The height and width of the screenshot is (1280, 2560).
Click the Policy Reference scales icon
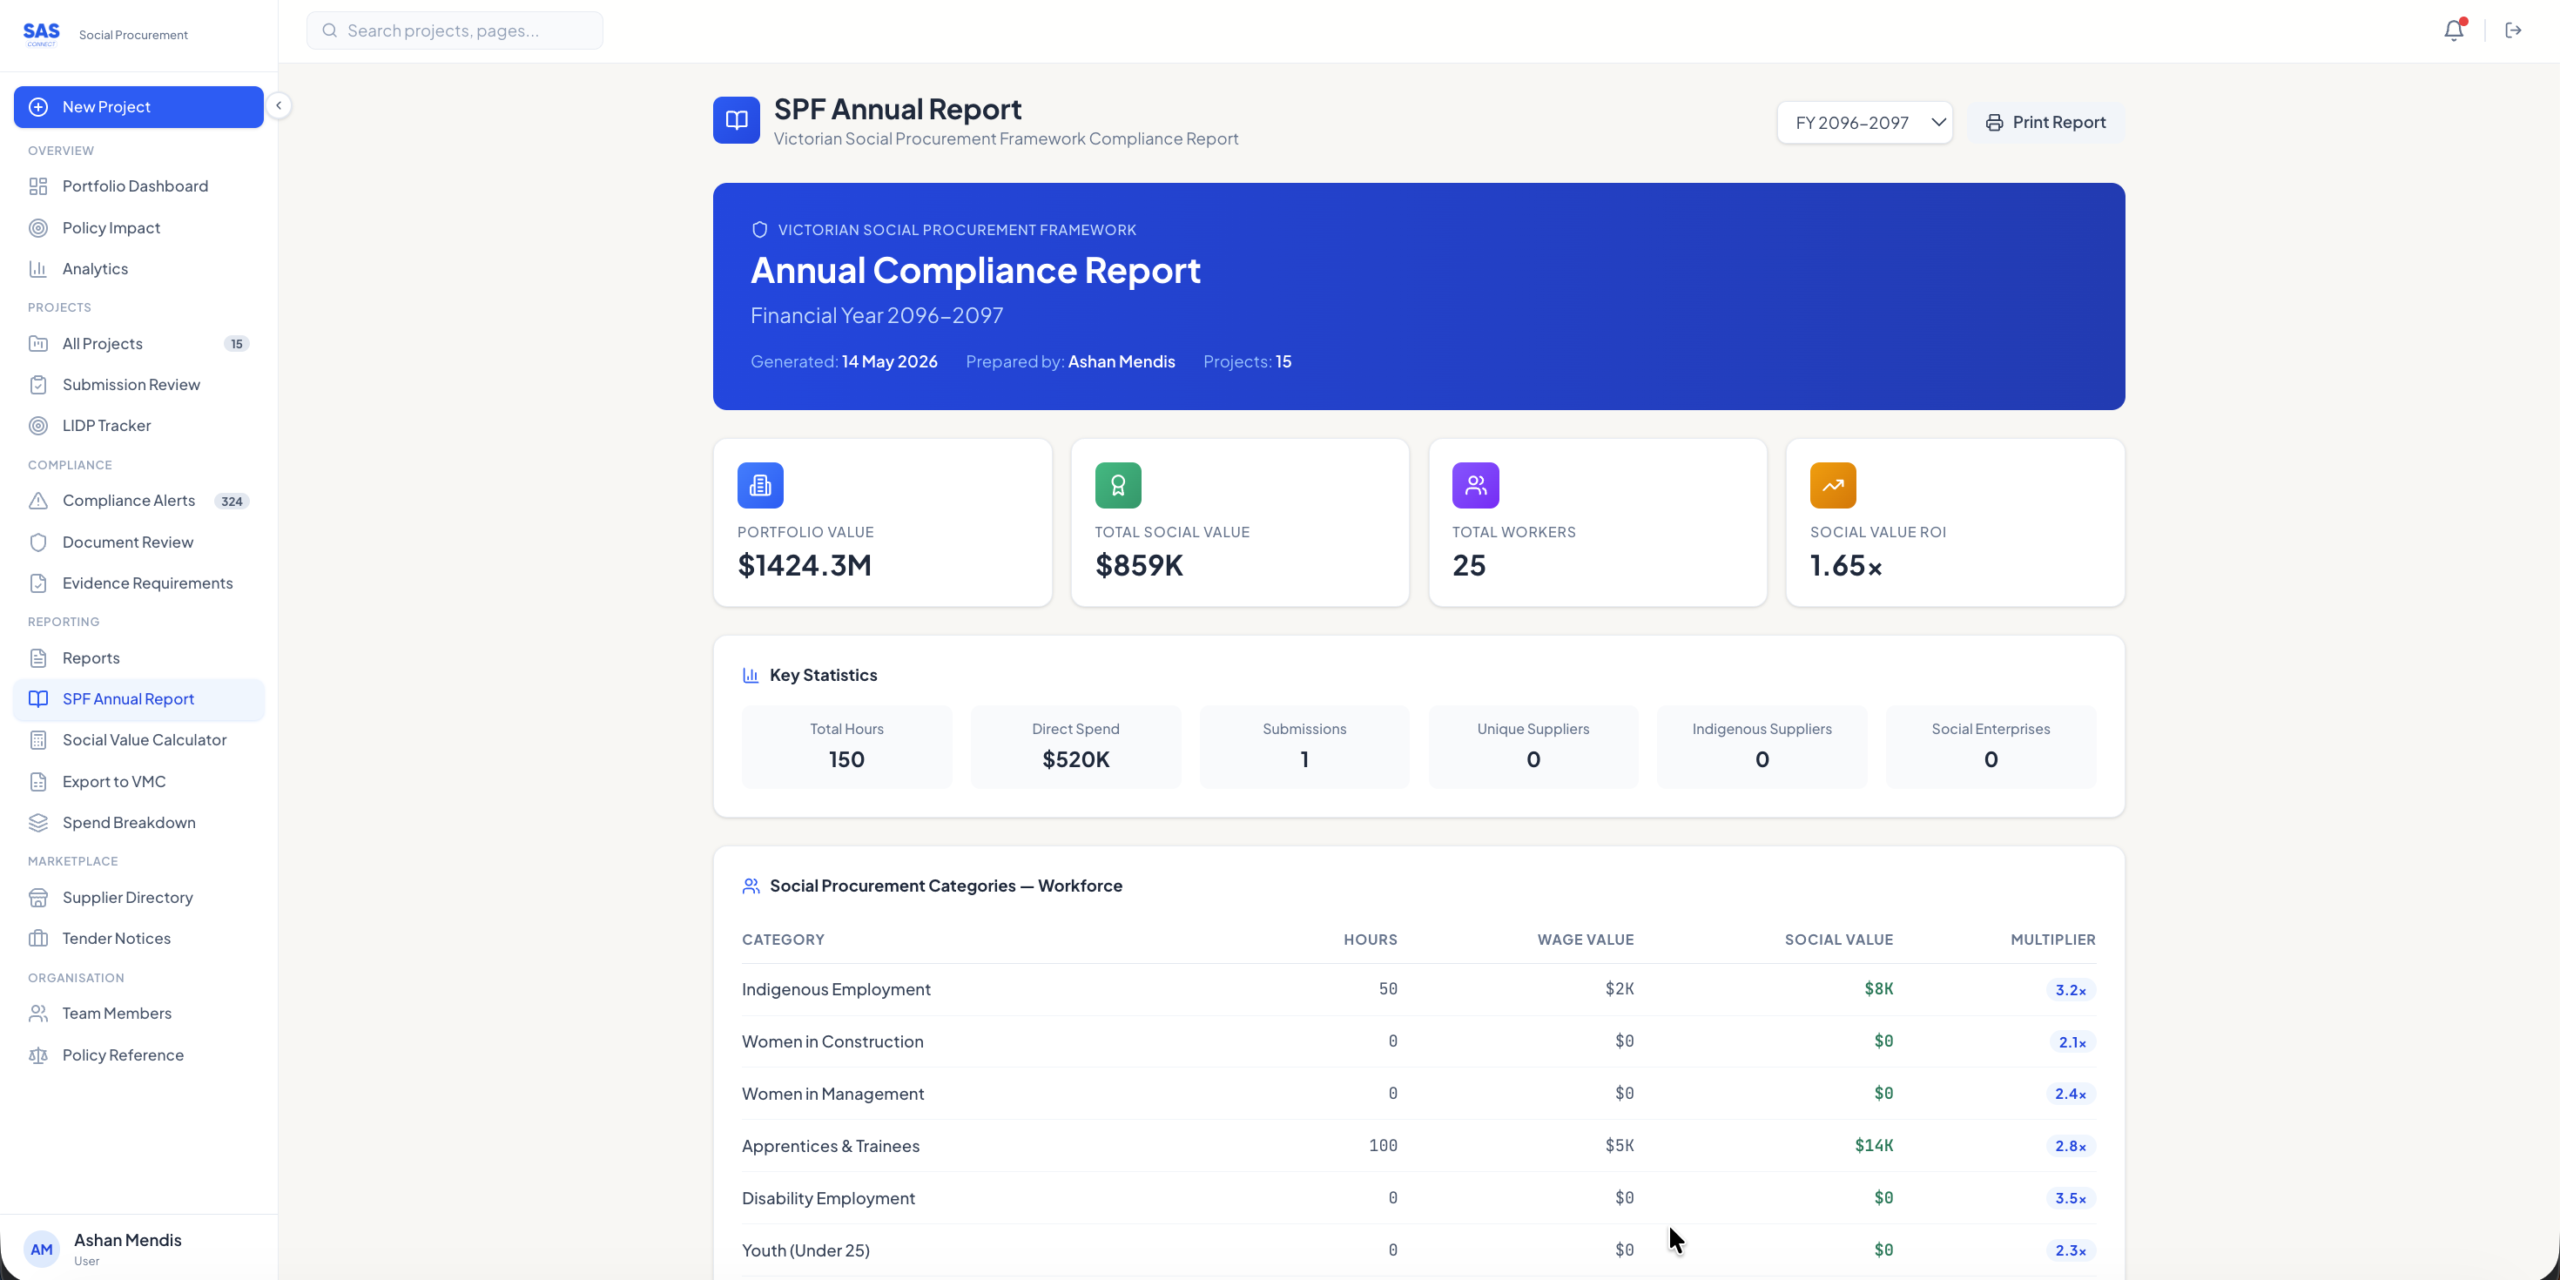pyautogui.click(x=38, y=1055)
